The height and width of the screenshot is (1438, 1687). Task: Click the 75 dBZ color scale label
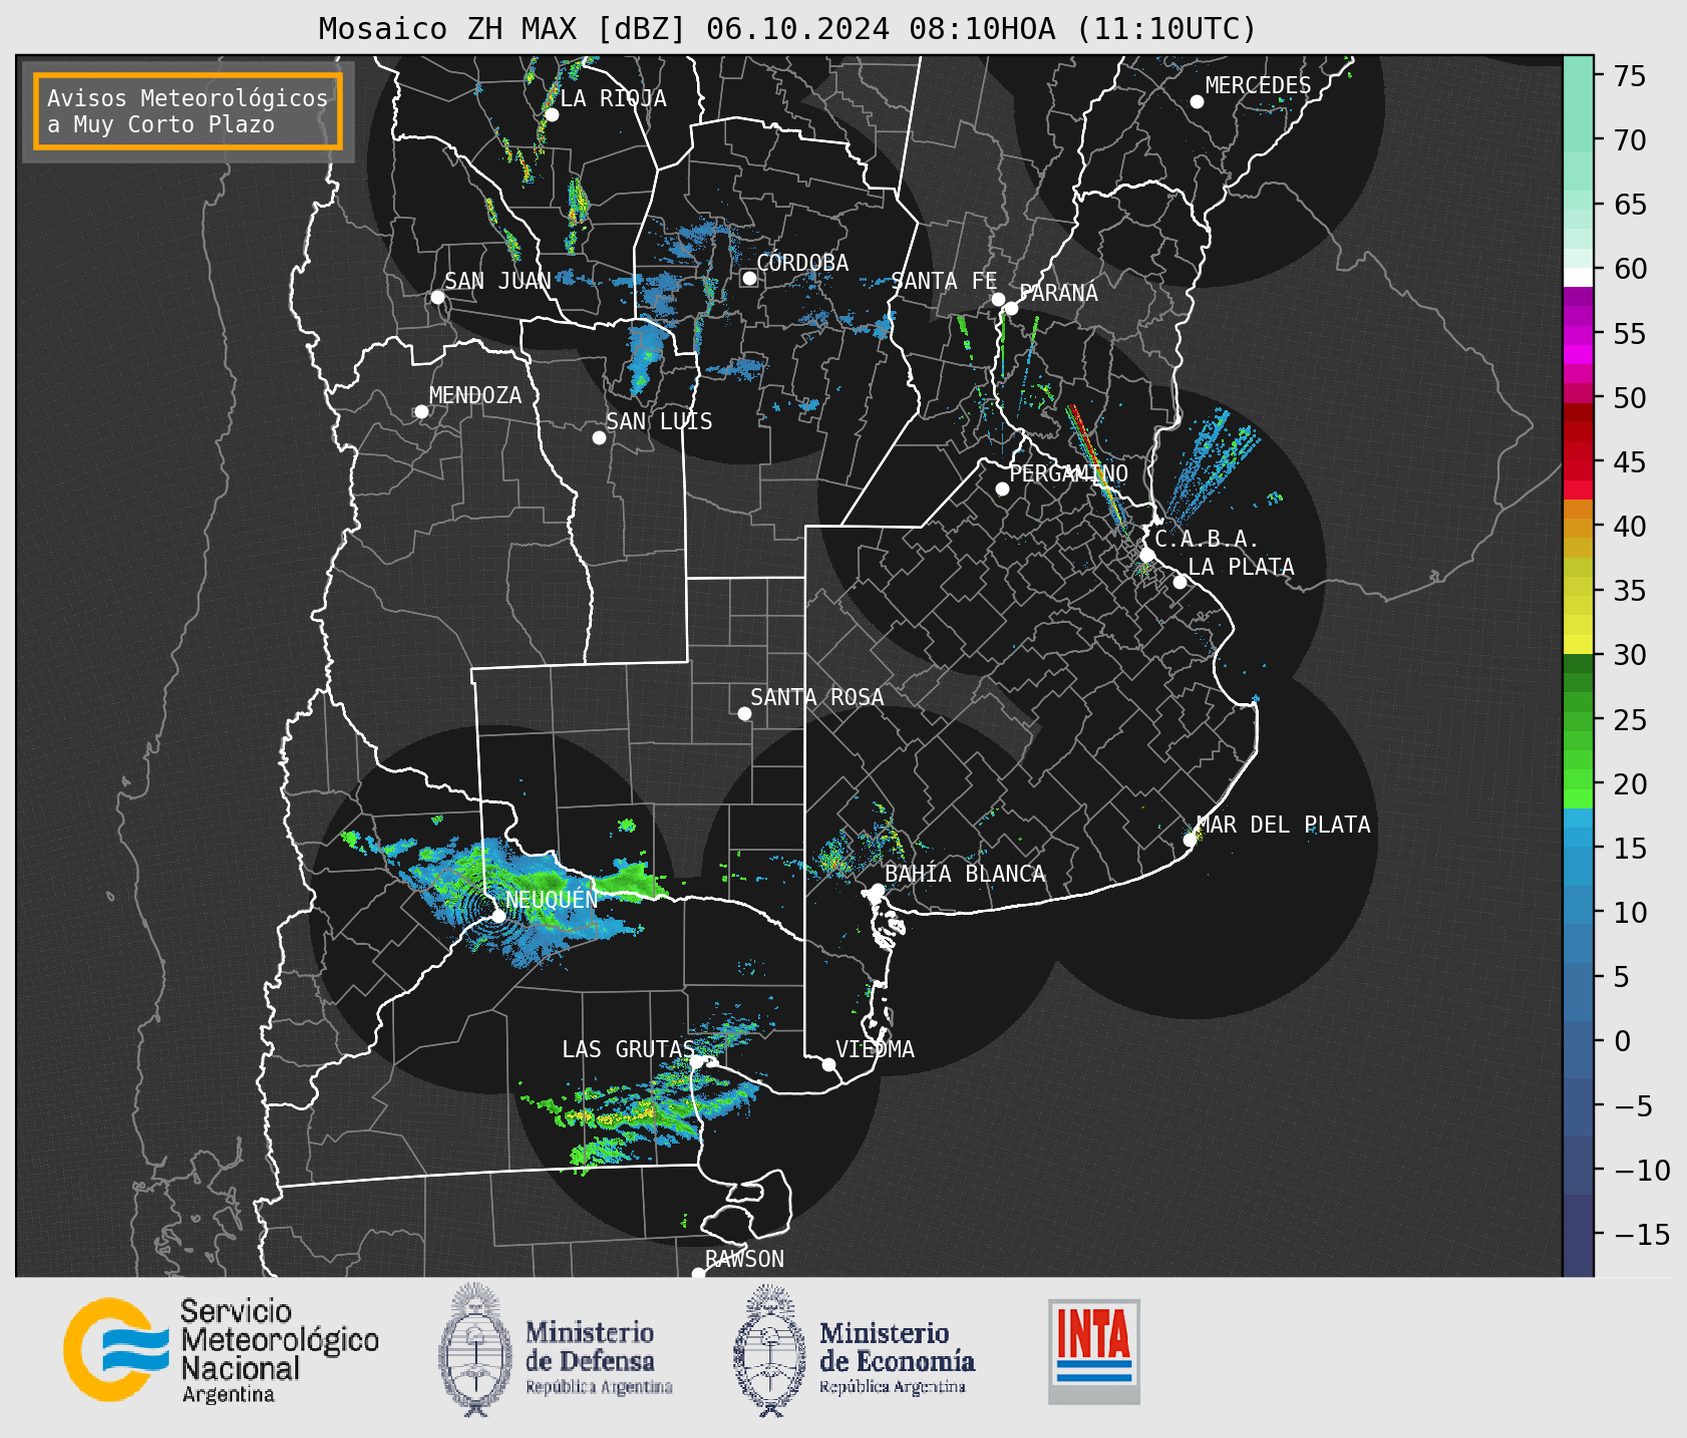click(x=1630, y=76)
